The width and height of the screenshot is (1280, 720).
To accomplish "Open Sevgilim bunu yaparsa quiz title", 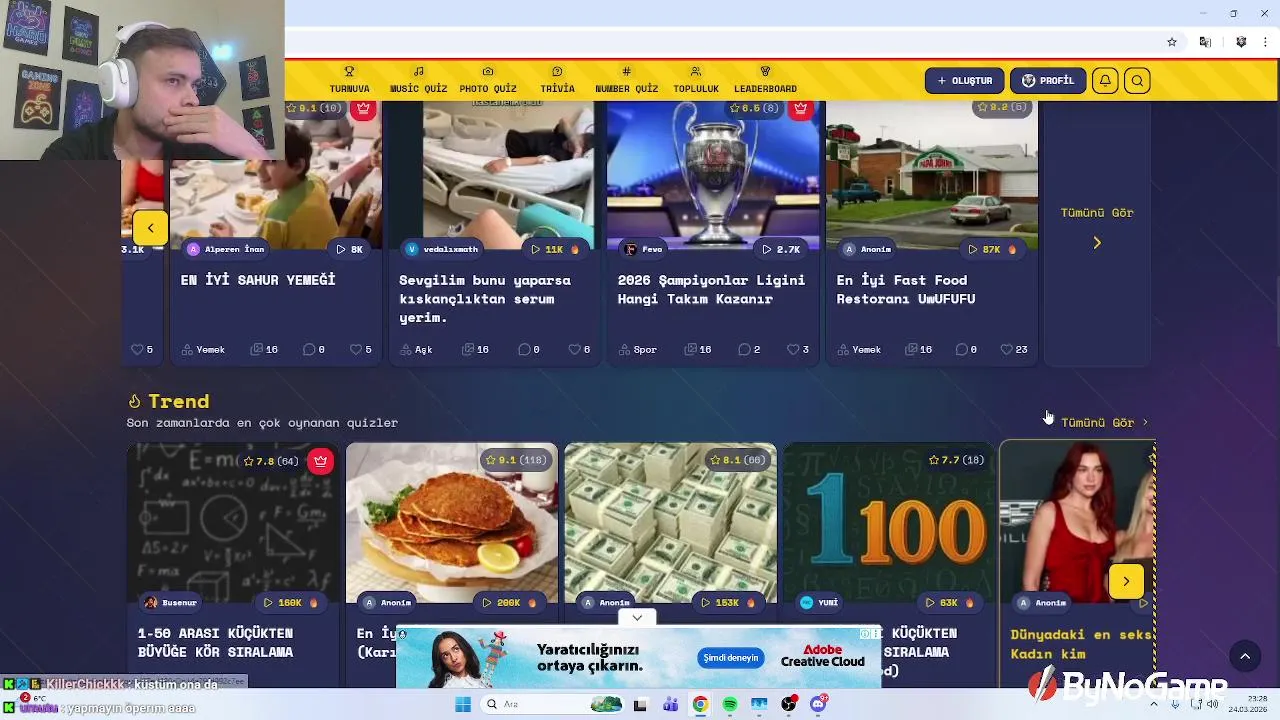I will pos(485,298).
